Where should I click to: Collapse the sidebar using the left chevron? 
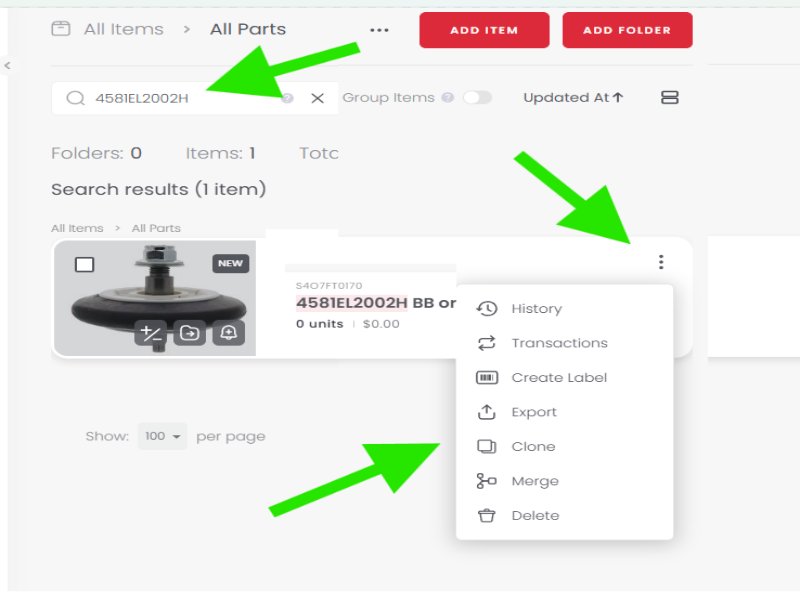(x=7, y=66)
